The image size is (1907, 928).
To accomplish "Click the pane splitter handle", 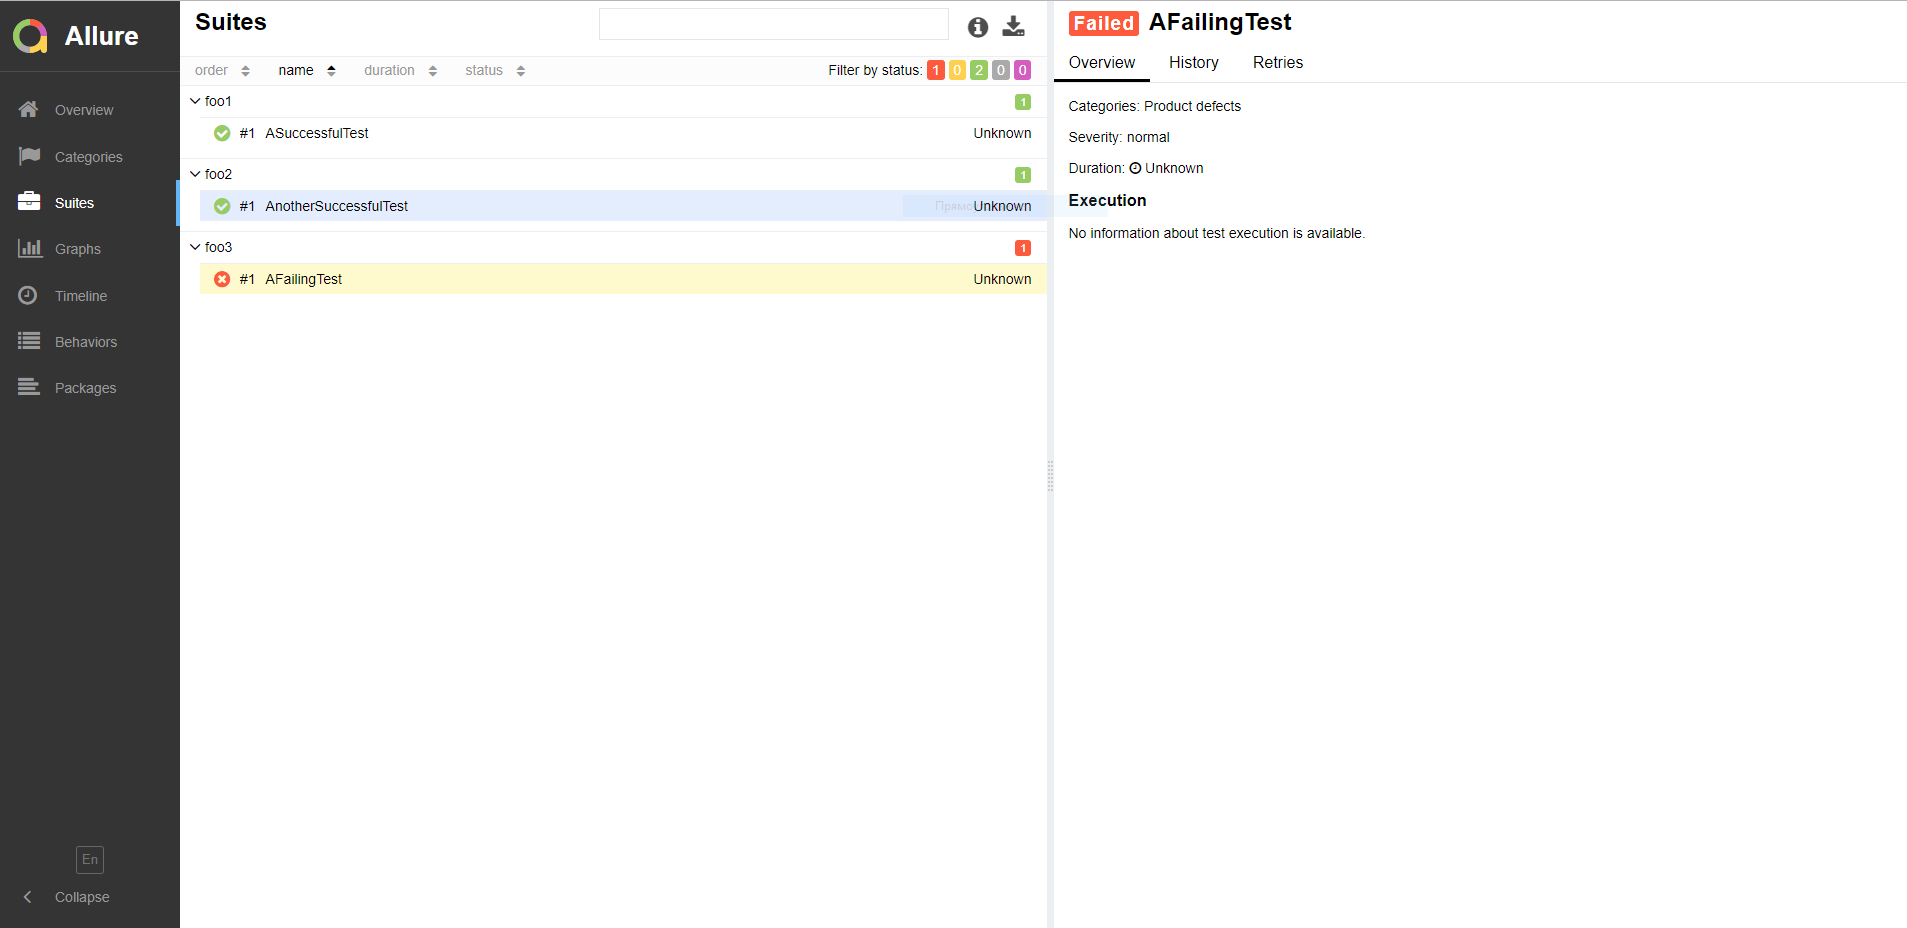I will [x=1050, y=476].
